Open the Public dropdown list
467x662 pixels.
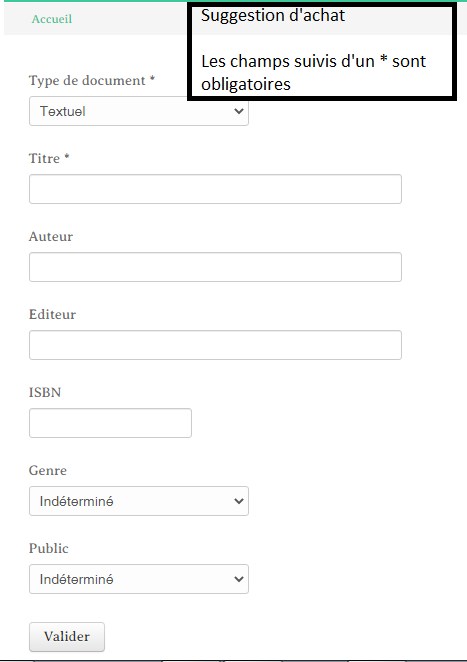tap(138, 579)
